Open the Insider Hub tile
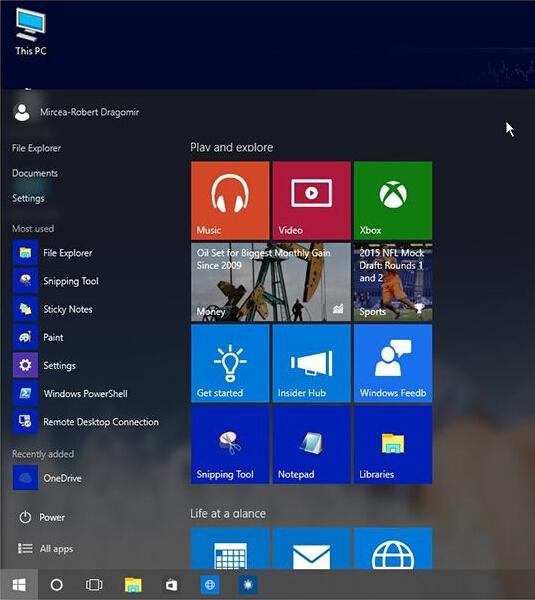Viewport: 535px width, 600px height. 312,364
